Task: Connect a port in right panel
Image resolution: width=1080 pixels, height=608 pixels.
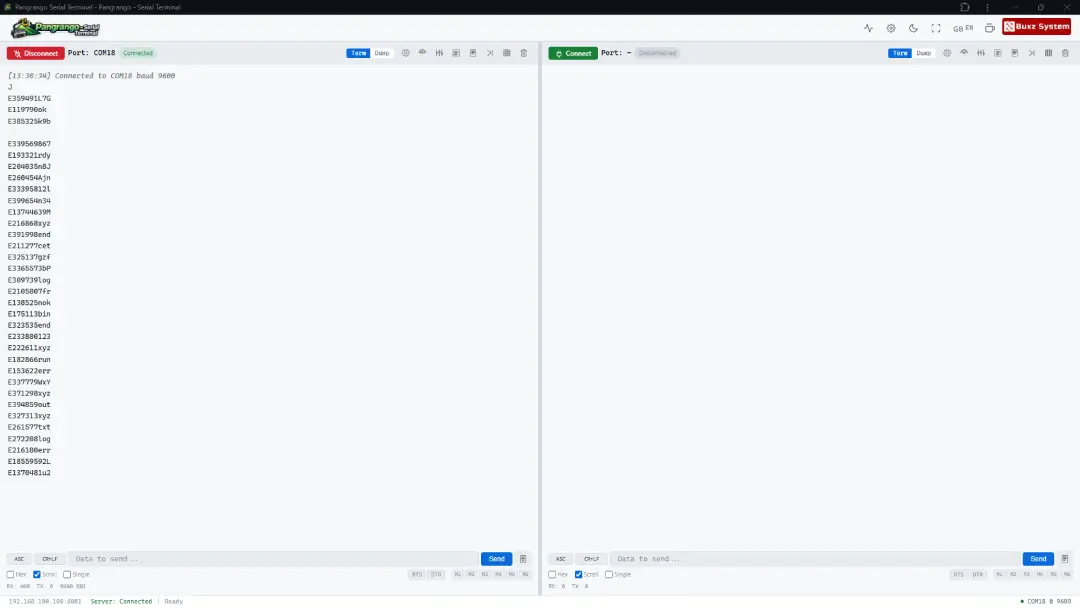Action: click(x=573, y=53)
